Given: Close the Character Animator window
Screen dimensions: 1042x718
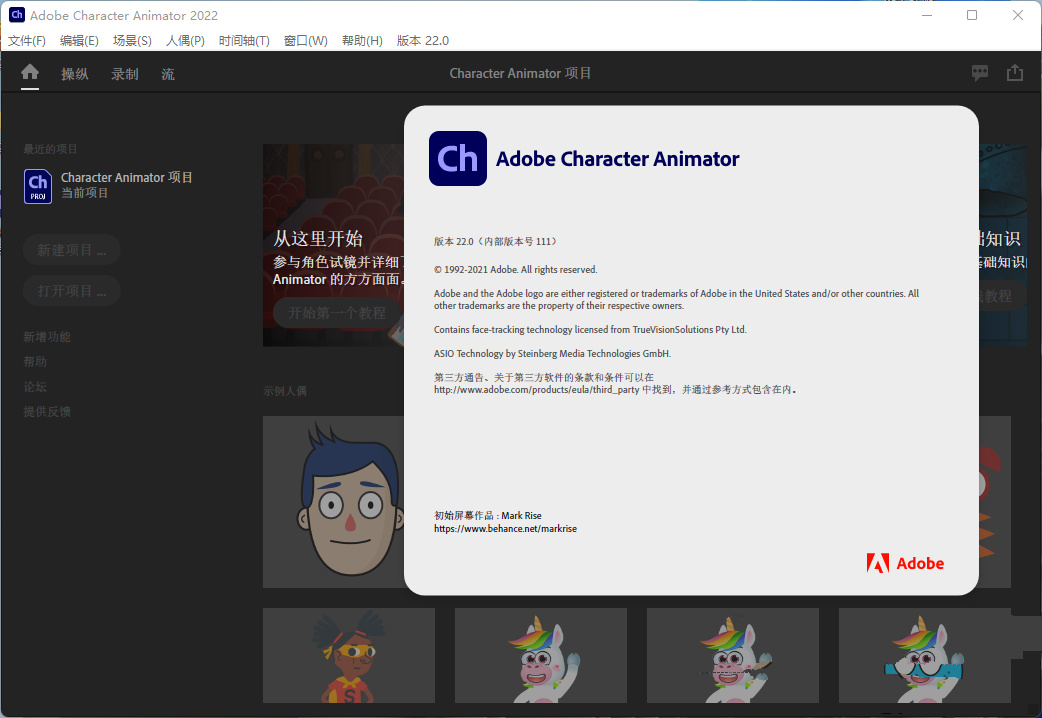Looking at the screenshot, I should pyautogui.click(x=1017, y=15).
